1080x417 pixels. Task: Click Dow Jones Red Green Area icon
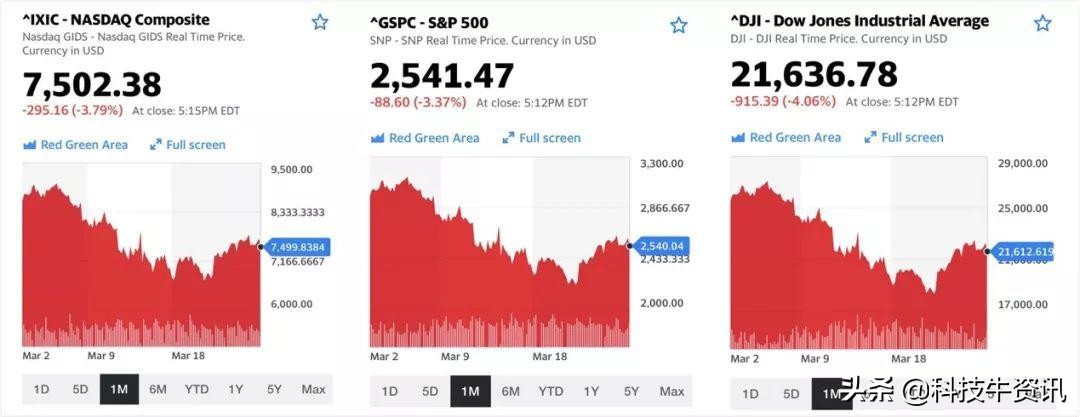(738, 138)
